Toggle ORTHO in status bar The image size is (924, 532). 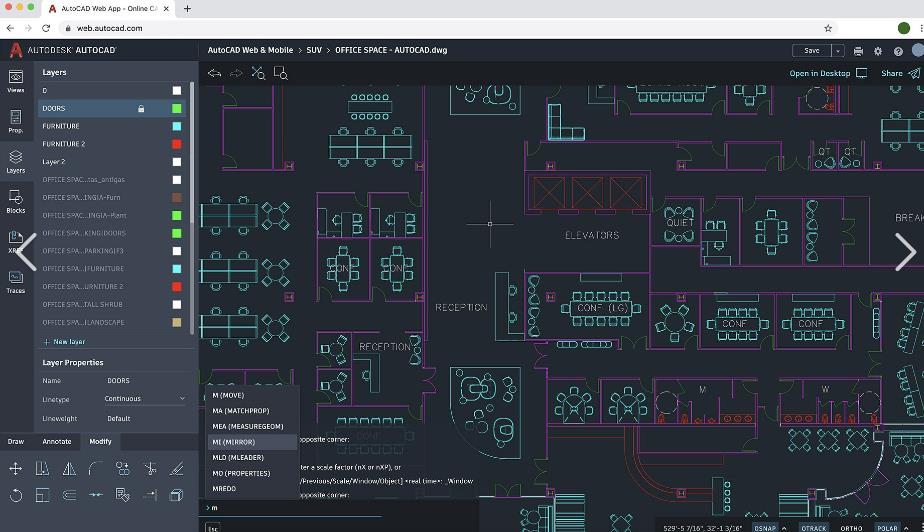pyautogui.click(x=851, y=528)
